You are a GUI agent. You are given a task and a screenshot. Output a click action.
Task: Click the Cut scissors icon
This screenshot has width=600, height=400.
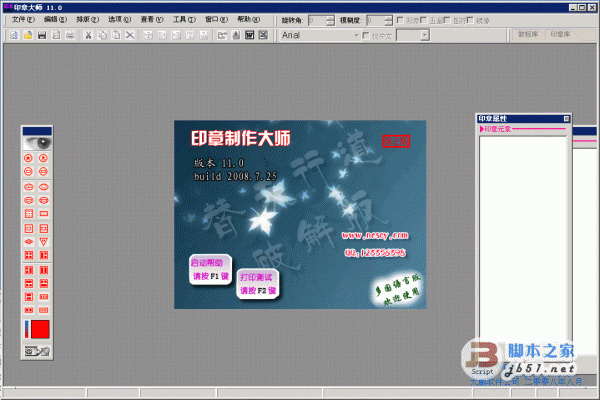[x=88, y=35]
